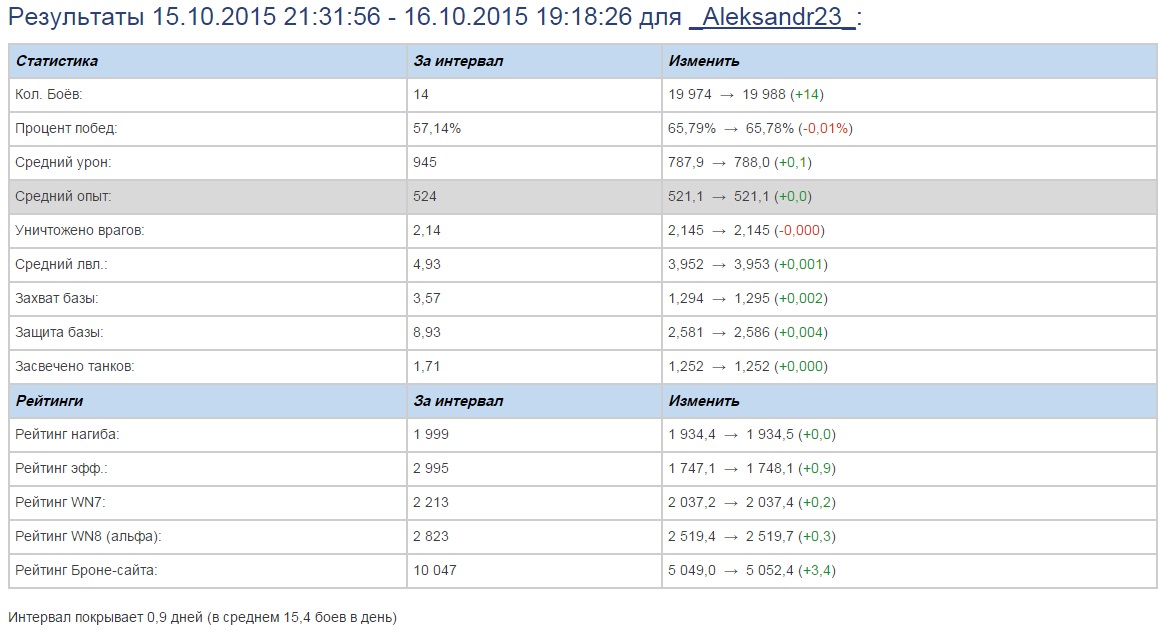Viewport: 1170px width, 642px height.
Task: Select the Уничтожено врагов row label
Action: tap(80, 231)
